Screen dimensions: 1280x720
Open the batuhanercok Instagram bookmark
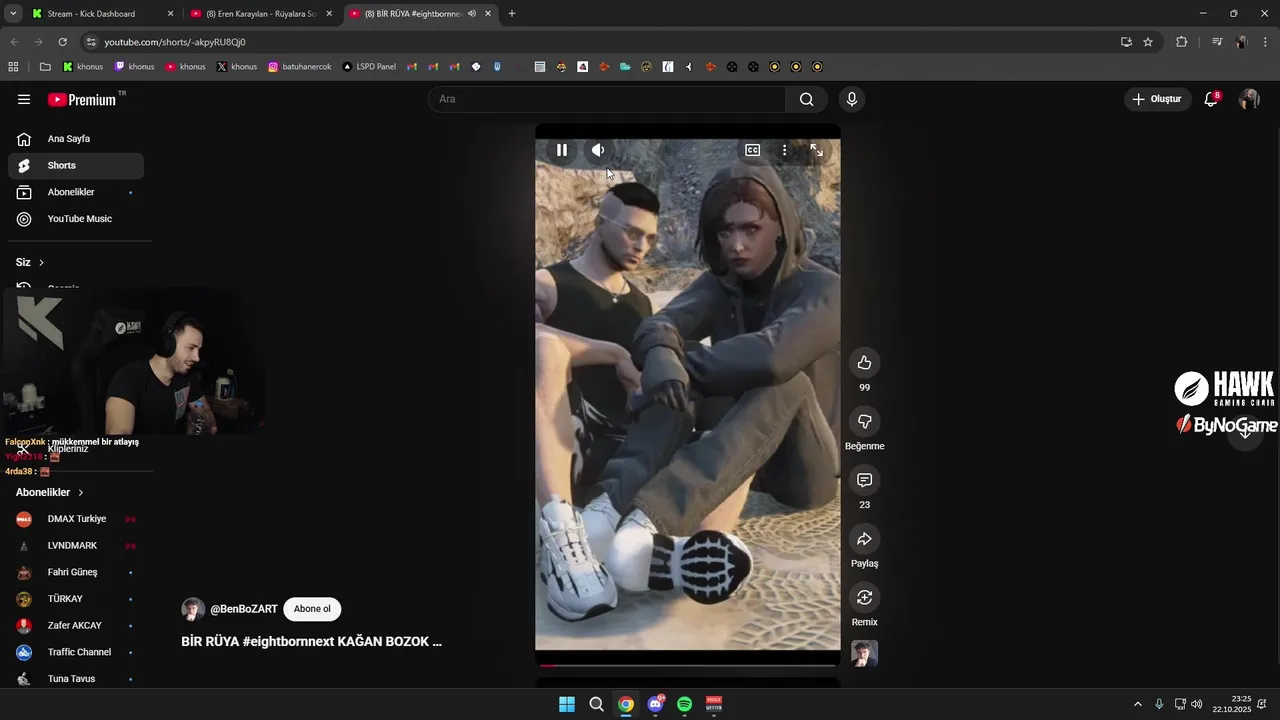[x=300, y=67]
